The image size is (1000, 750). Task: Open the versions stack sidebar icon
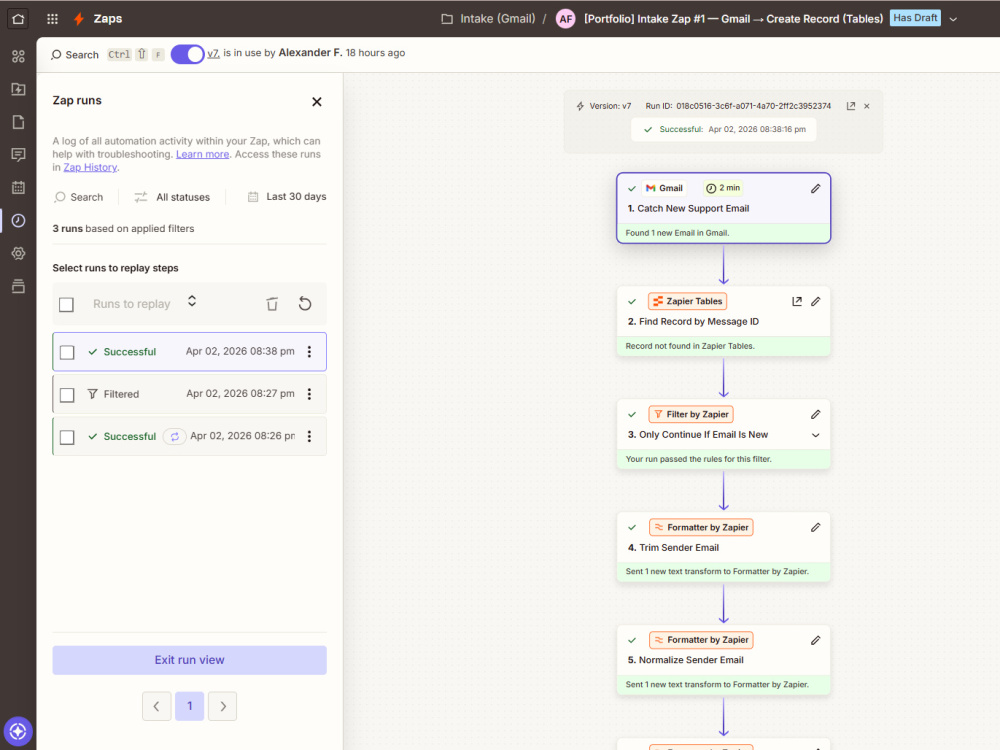(18, 286)
